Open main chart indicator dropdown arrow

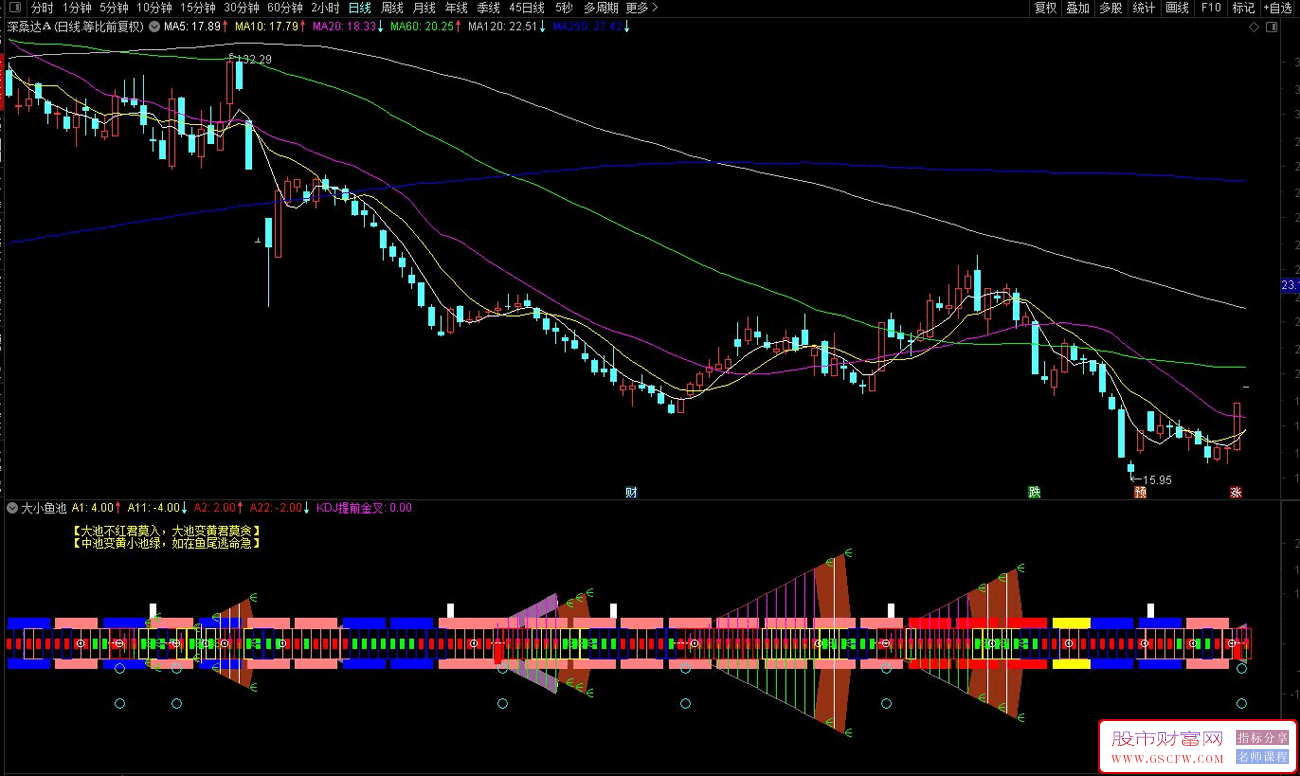pos(153,26)
